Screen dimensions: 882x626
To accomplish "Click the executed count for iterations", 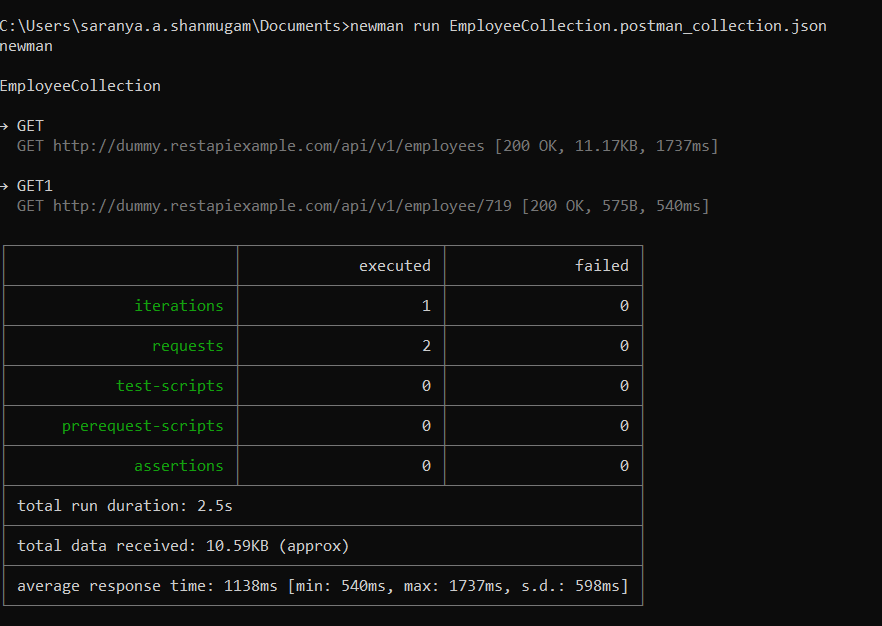I will tap(426, 306).
